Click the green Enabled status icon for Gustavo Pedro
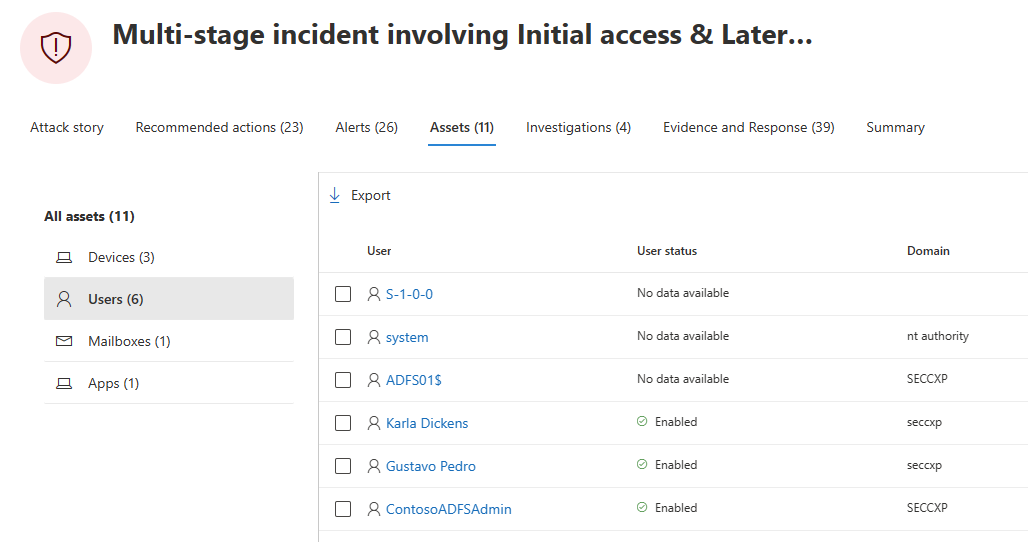Screen dimensions: 1028x542 tap(642, 465)
